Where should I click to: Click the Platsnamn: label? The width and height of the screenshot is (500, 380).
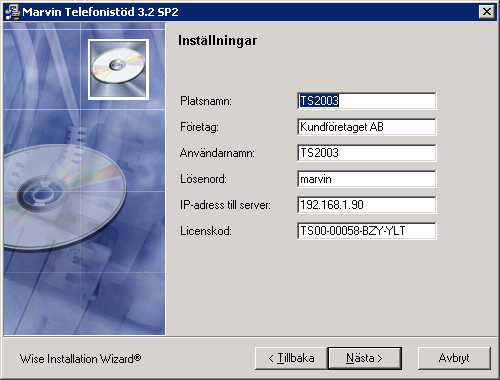pyautogui.click(x=206, y=101)
